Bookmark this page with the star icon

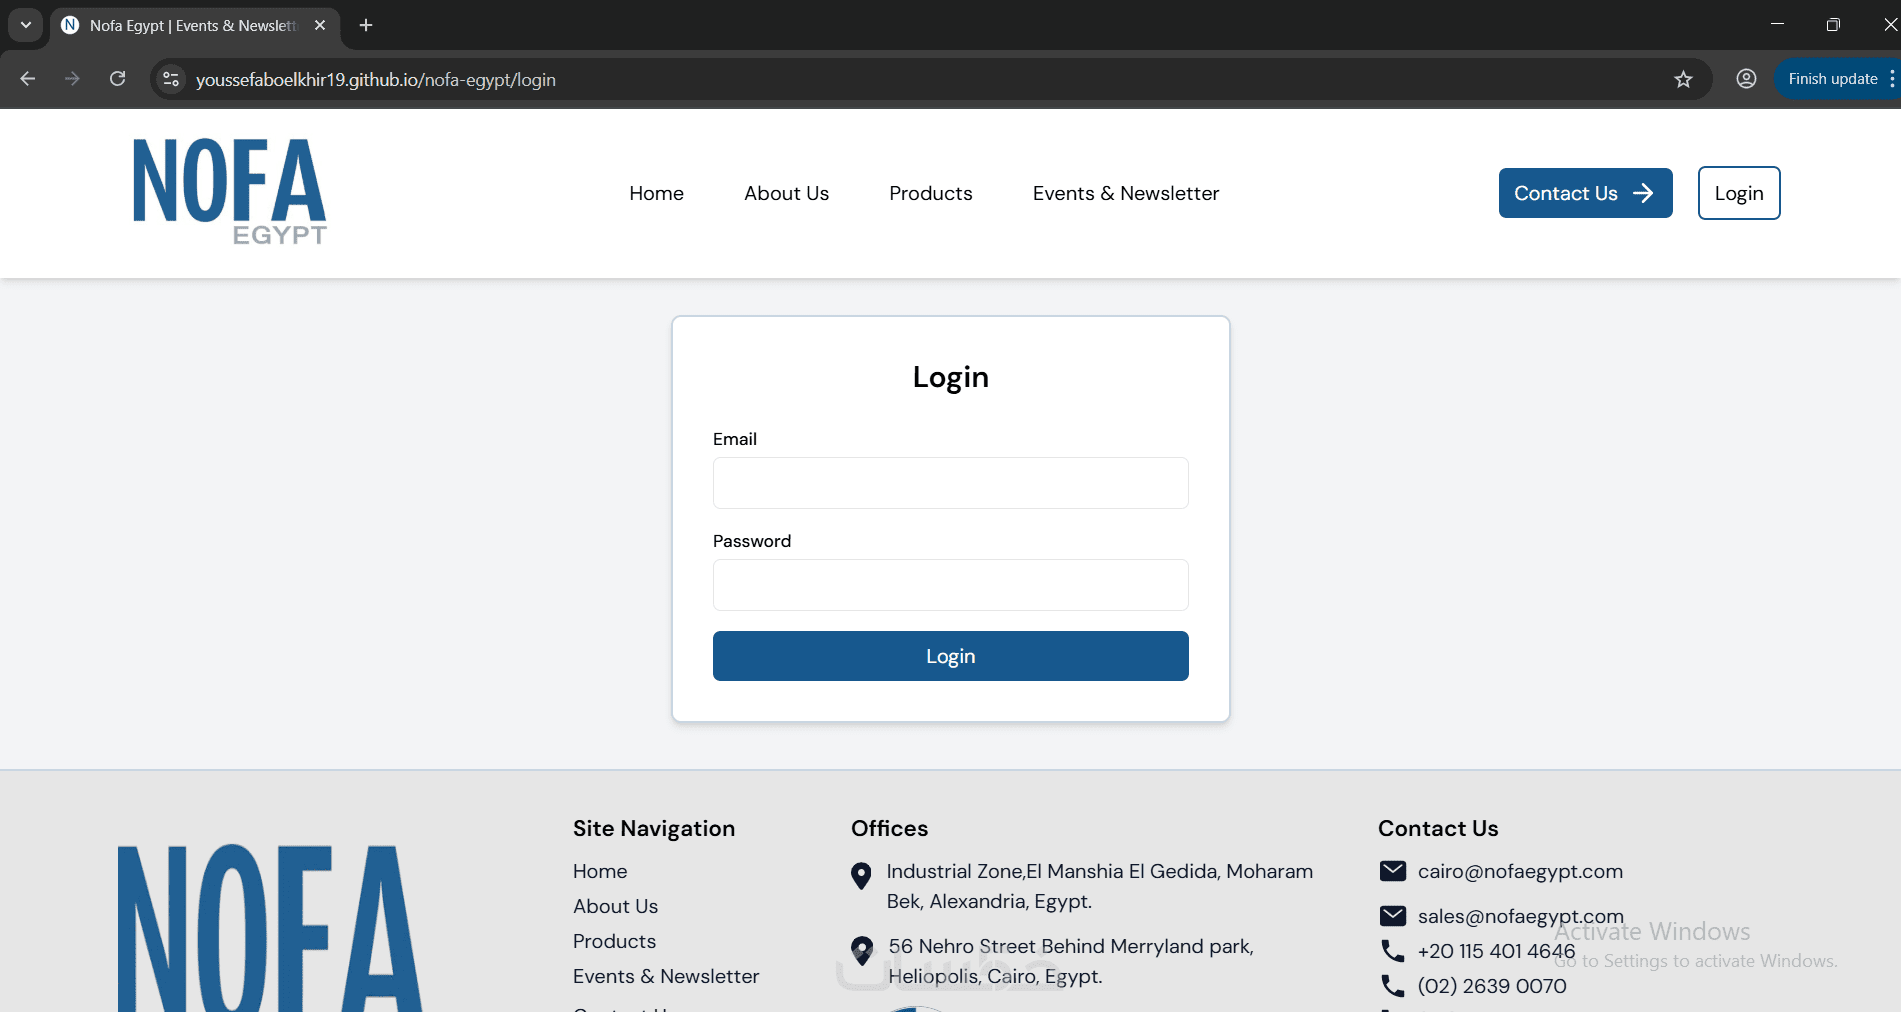pyautogui.click(x=1683, y=79)
